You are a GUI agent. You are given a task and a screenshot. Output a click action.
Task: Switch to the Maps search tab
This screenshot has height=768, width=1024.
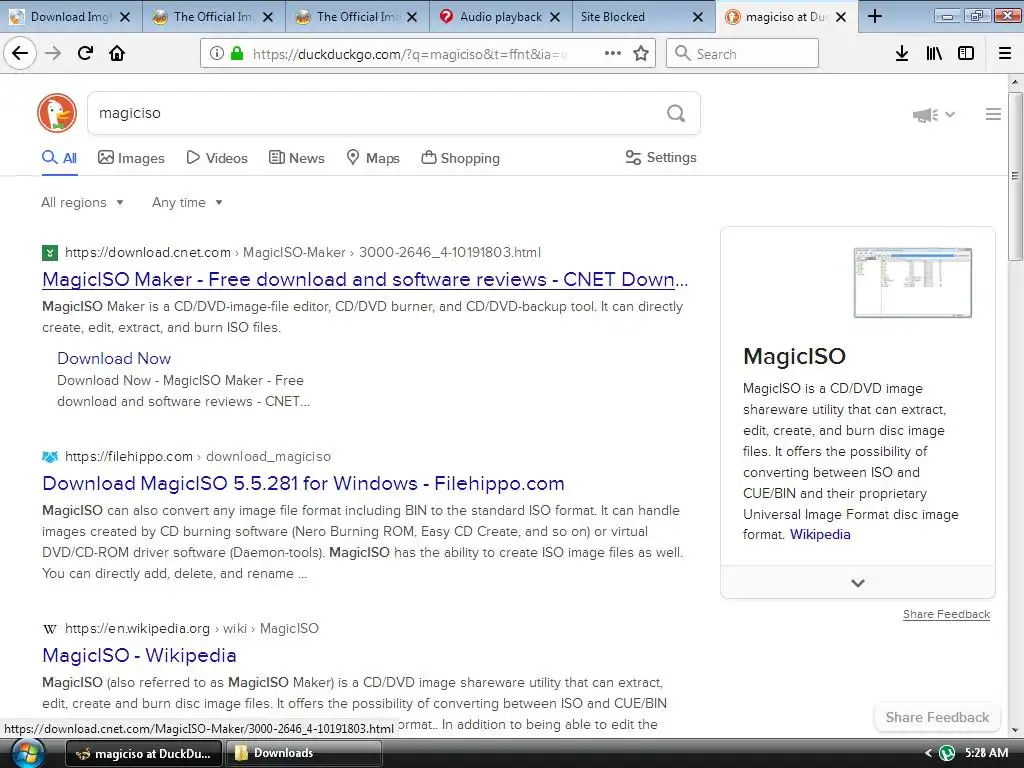[373, 158]
